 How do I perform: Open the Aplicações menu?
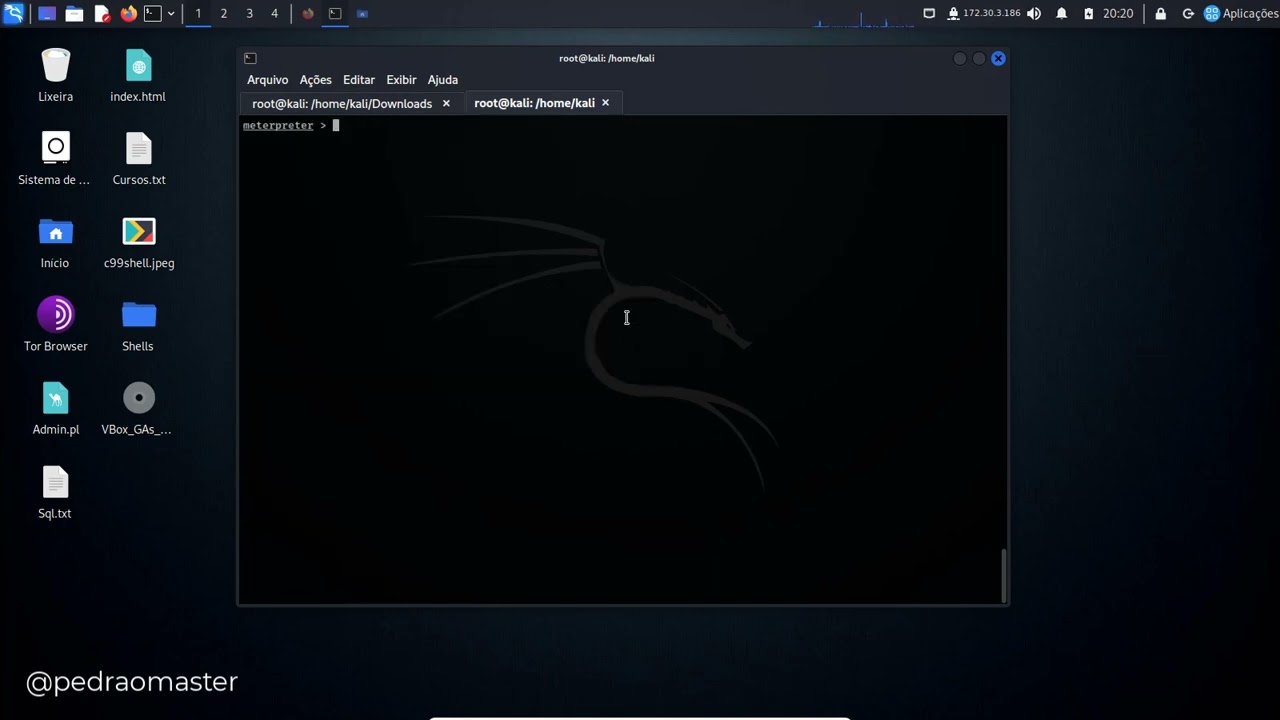tap(1241, 14)
